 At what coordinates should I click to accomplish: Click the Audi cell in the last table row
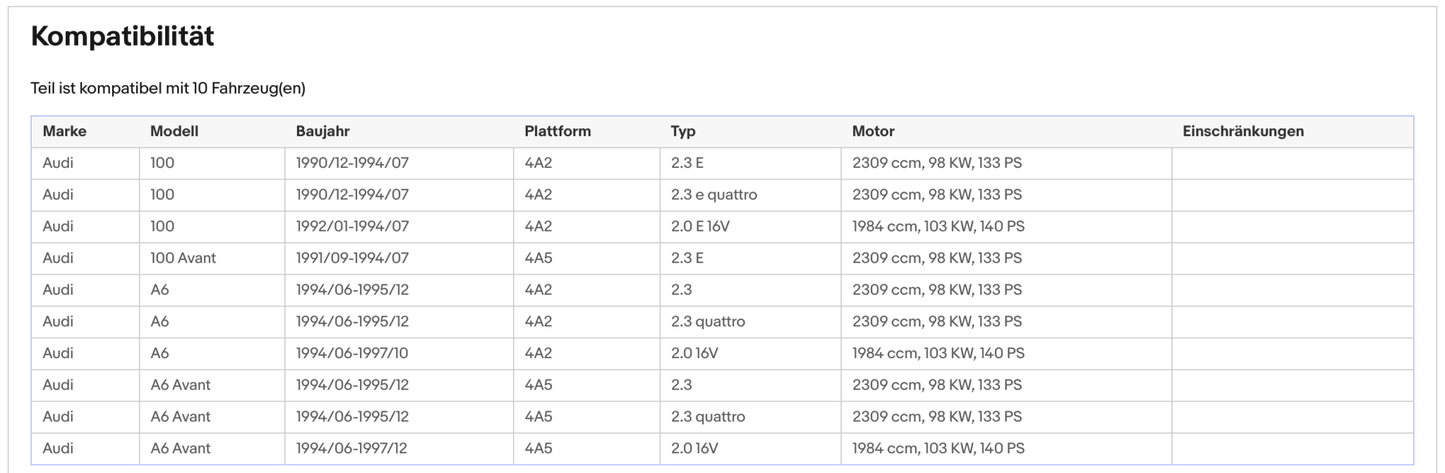(x=58, y=448)
